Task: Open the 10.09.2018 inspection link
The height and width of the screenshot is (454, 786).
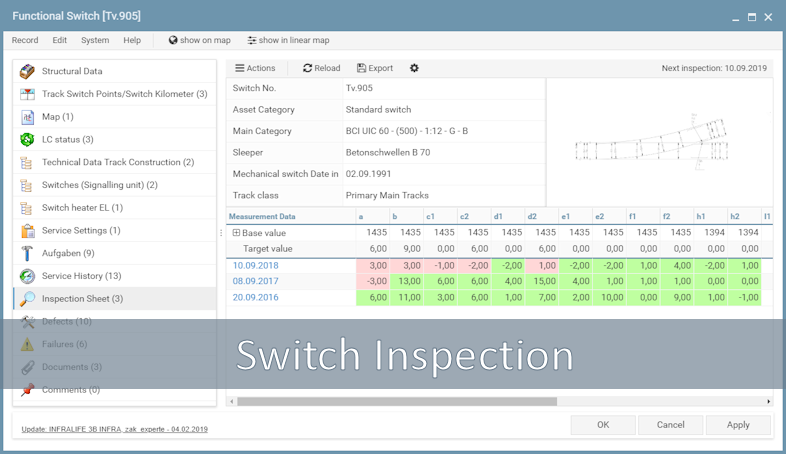Action: pyautogui.click(x=256, y=266)
